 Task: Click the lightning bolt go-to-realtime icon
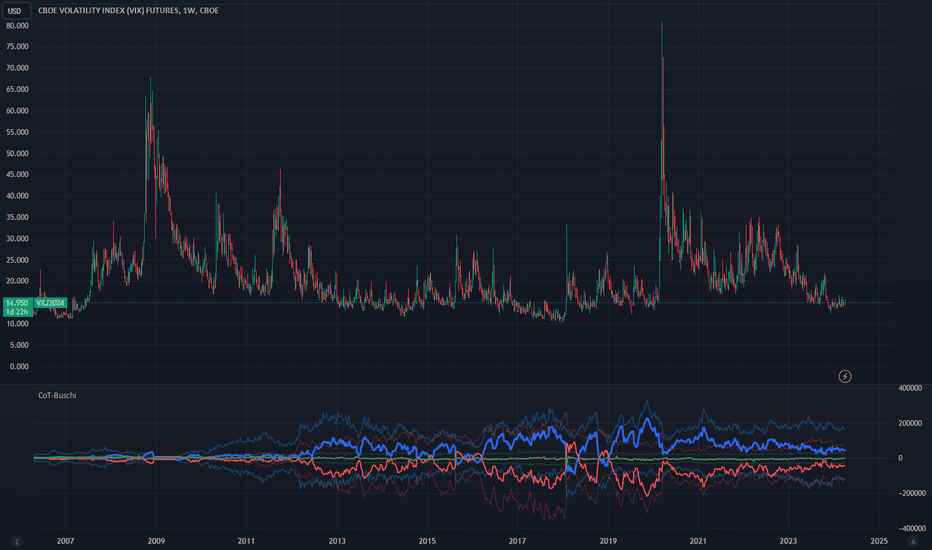(x=845, y=376)
